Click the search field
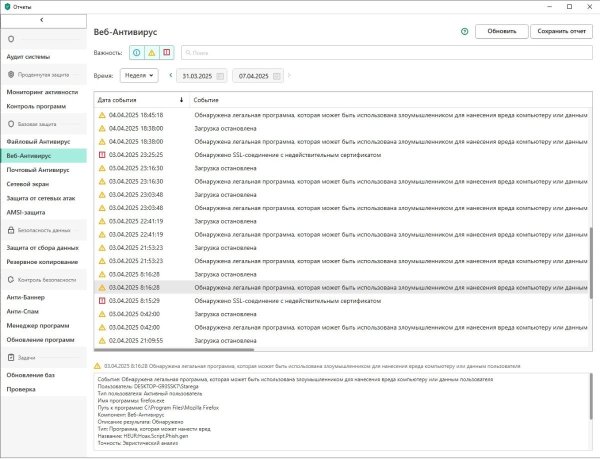Image resolution: width=600 pixels, height=459 pixels. 386,53
